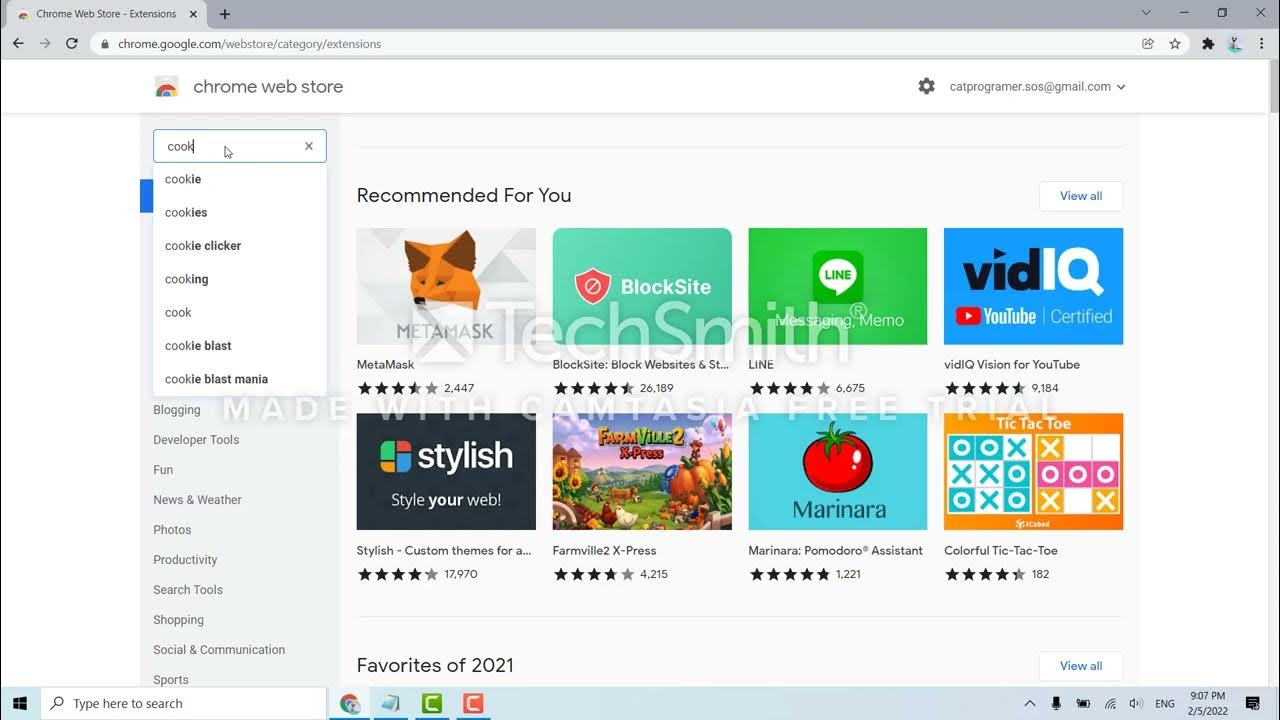Choose the "cookie clicker" suggestion
1280x720 pixels.
pyautogui.click(x=240, y=246)
